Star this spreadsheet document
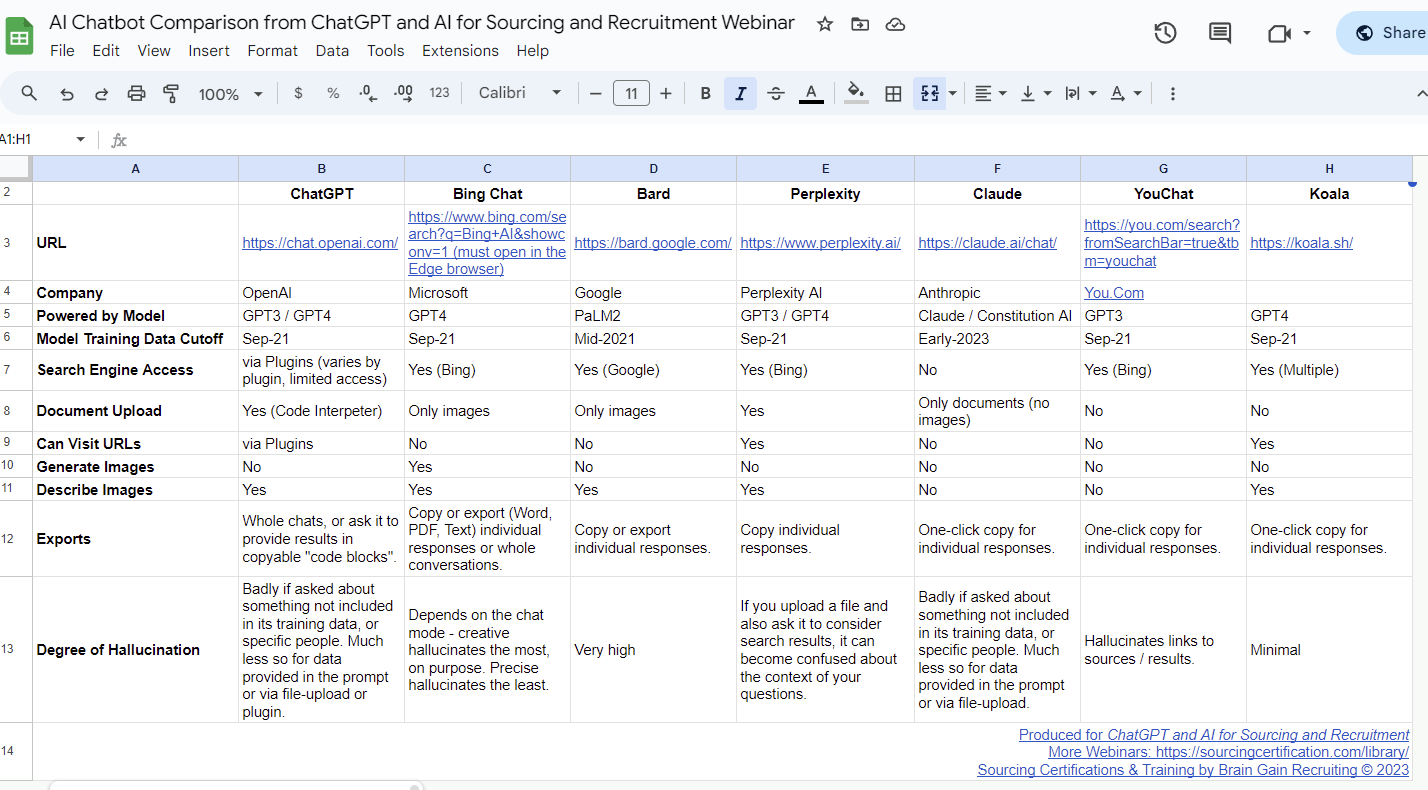1428x790 pixels. 825,24
